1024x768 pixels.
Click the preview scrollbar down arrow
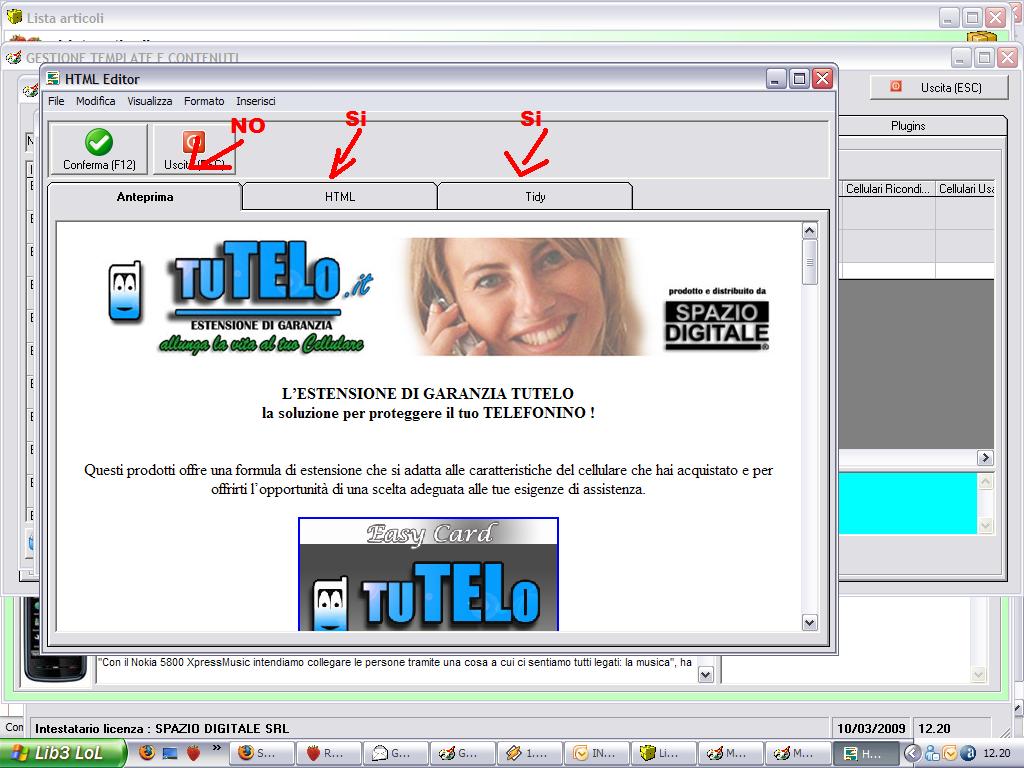click(810, 622)
